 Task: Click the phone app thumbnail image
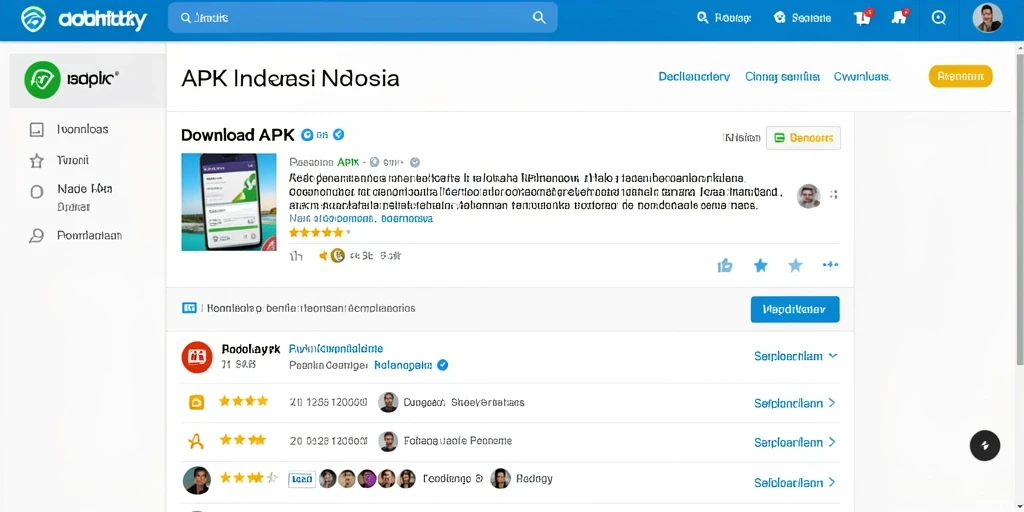click(x=229, y=202)
